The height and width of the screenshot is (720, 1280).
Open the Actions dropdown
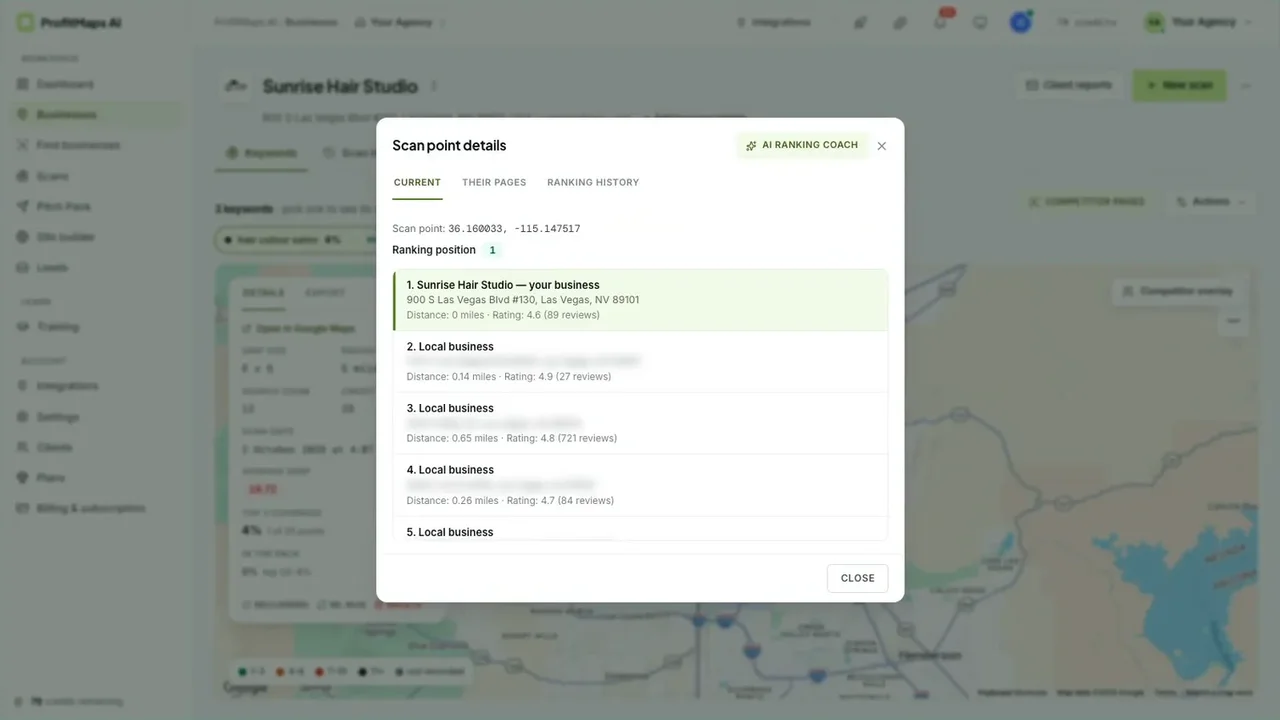pos(1211,202)
